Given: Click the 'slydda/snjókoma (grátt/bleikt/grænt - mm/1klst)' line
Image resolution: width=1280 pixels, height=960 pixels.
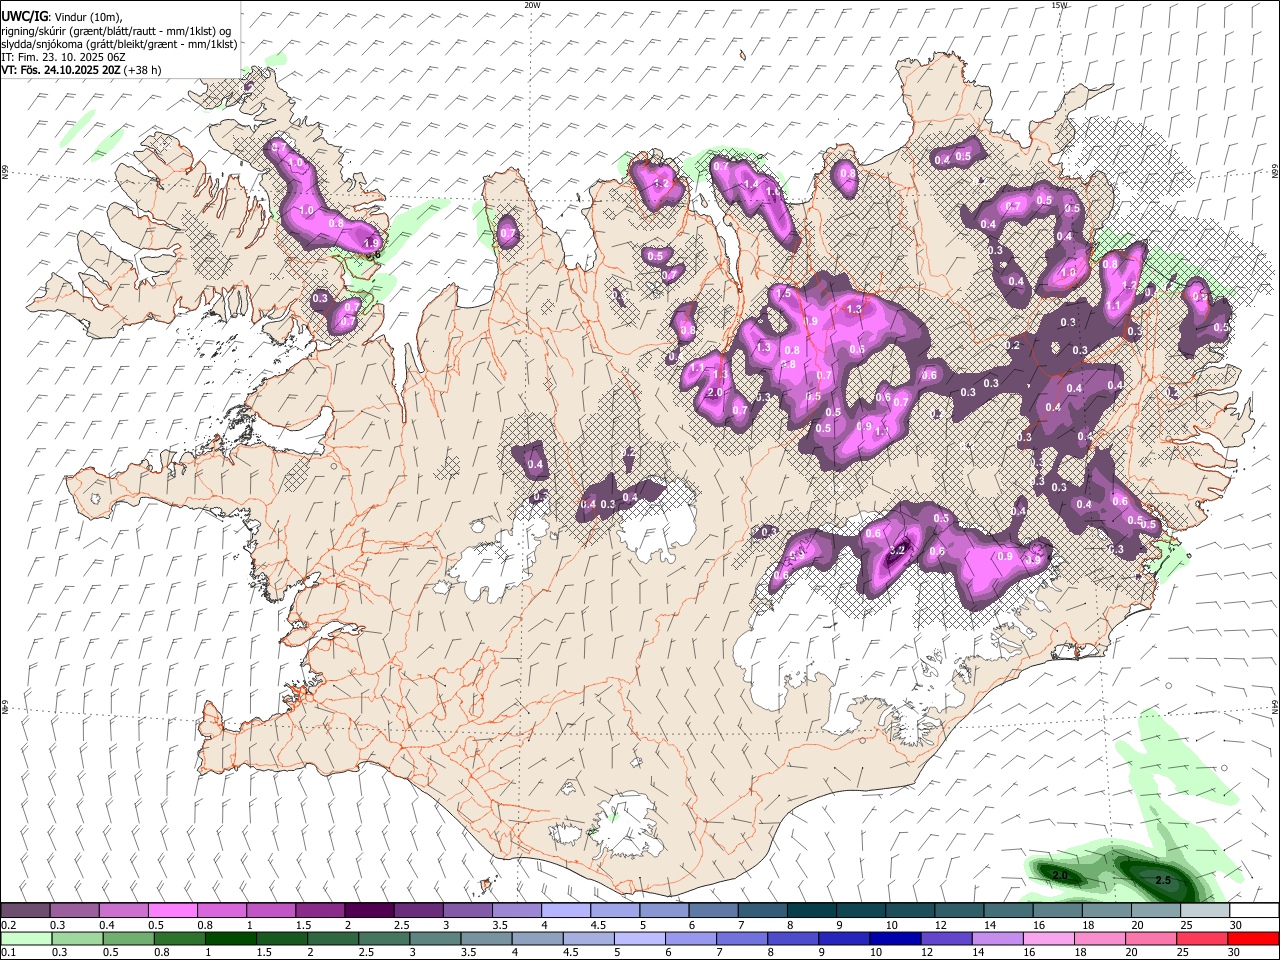Looking at the screenshot, I should [119, 44].
